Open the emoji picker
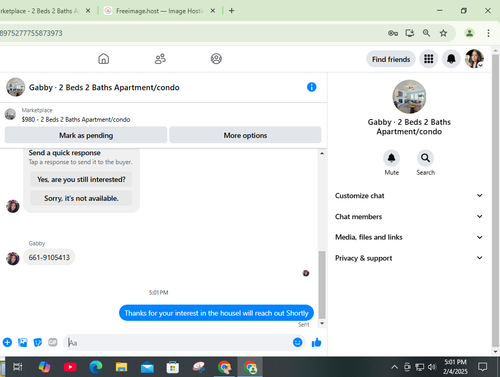This screenshot has width=500, height=377. [x=297, y=342]
